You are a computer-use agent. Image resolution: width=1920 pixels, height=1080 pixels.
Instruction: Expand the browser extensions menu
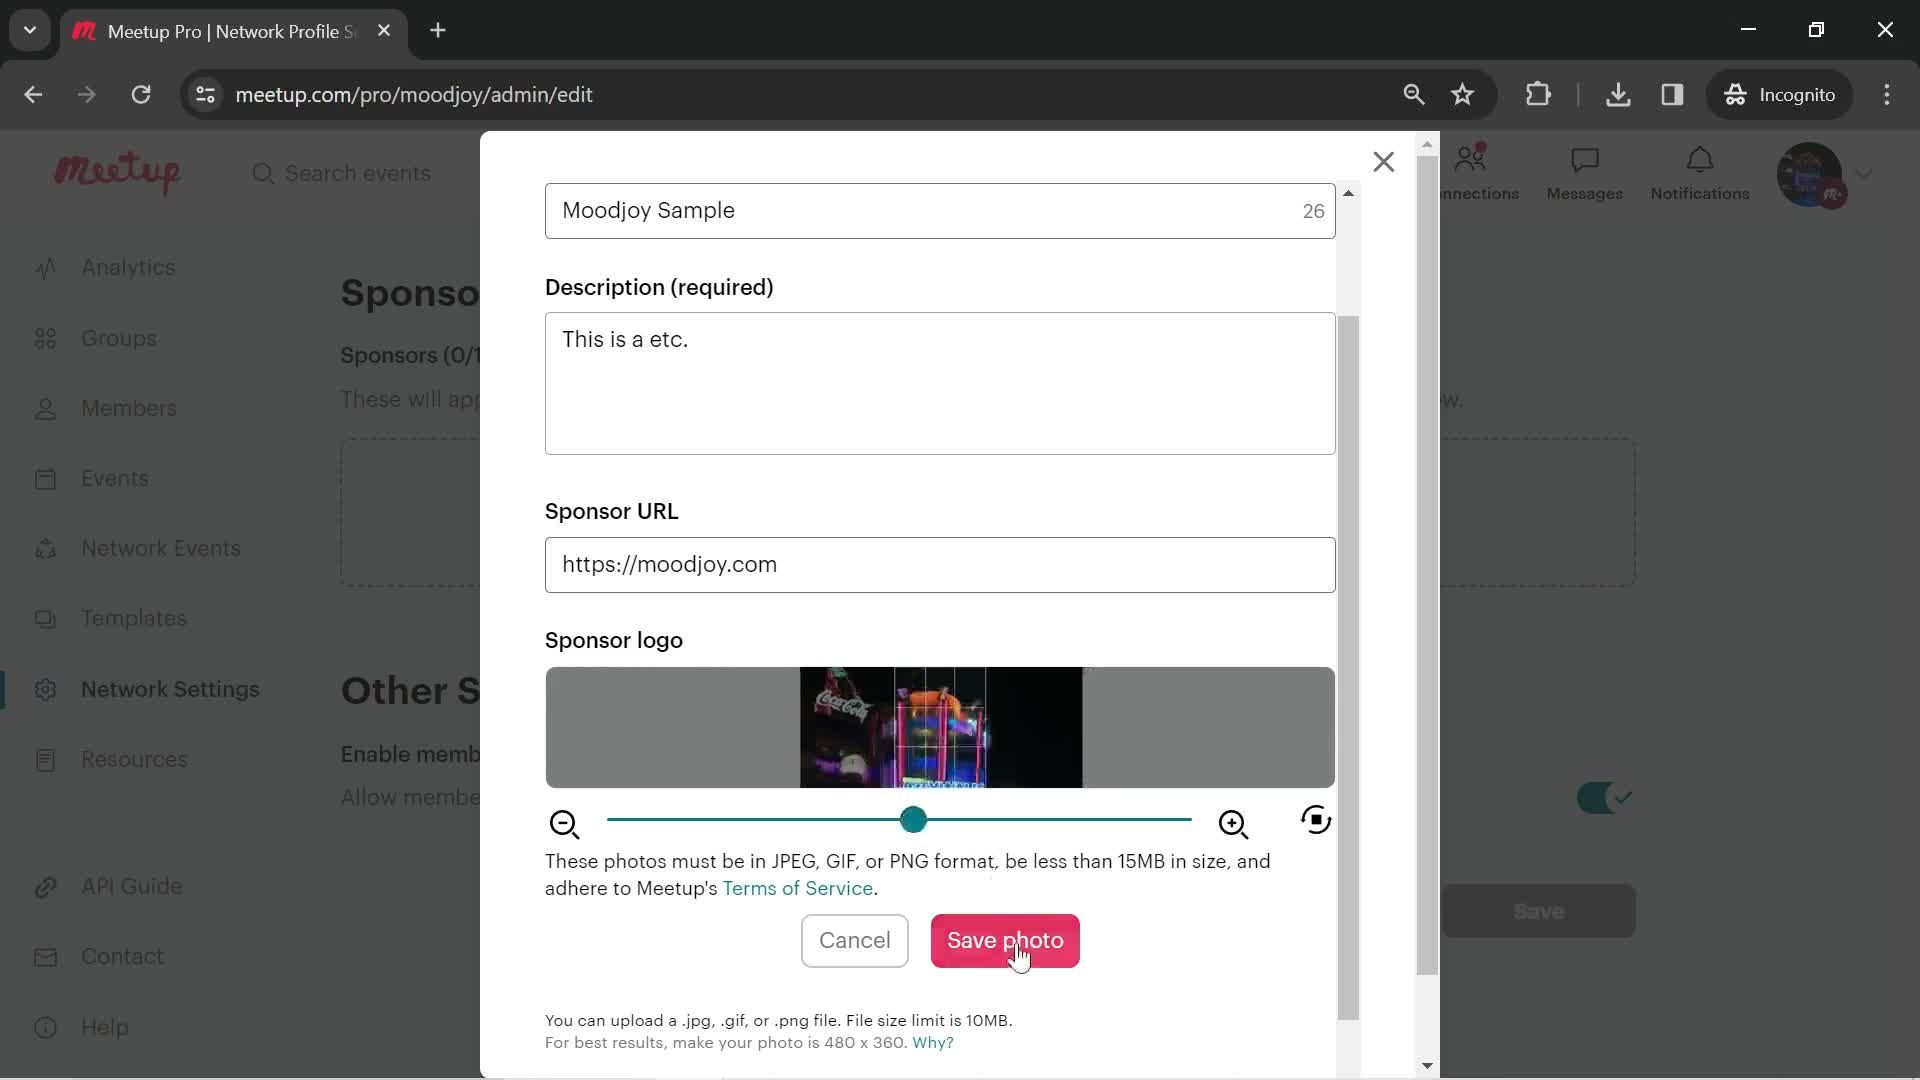pyautogui.click(x=1540, y=95)
